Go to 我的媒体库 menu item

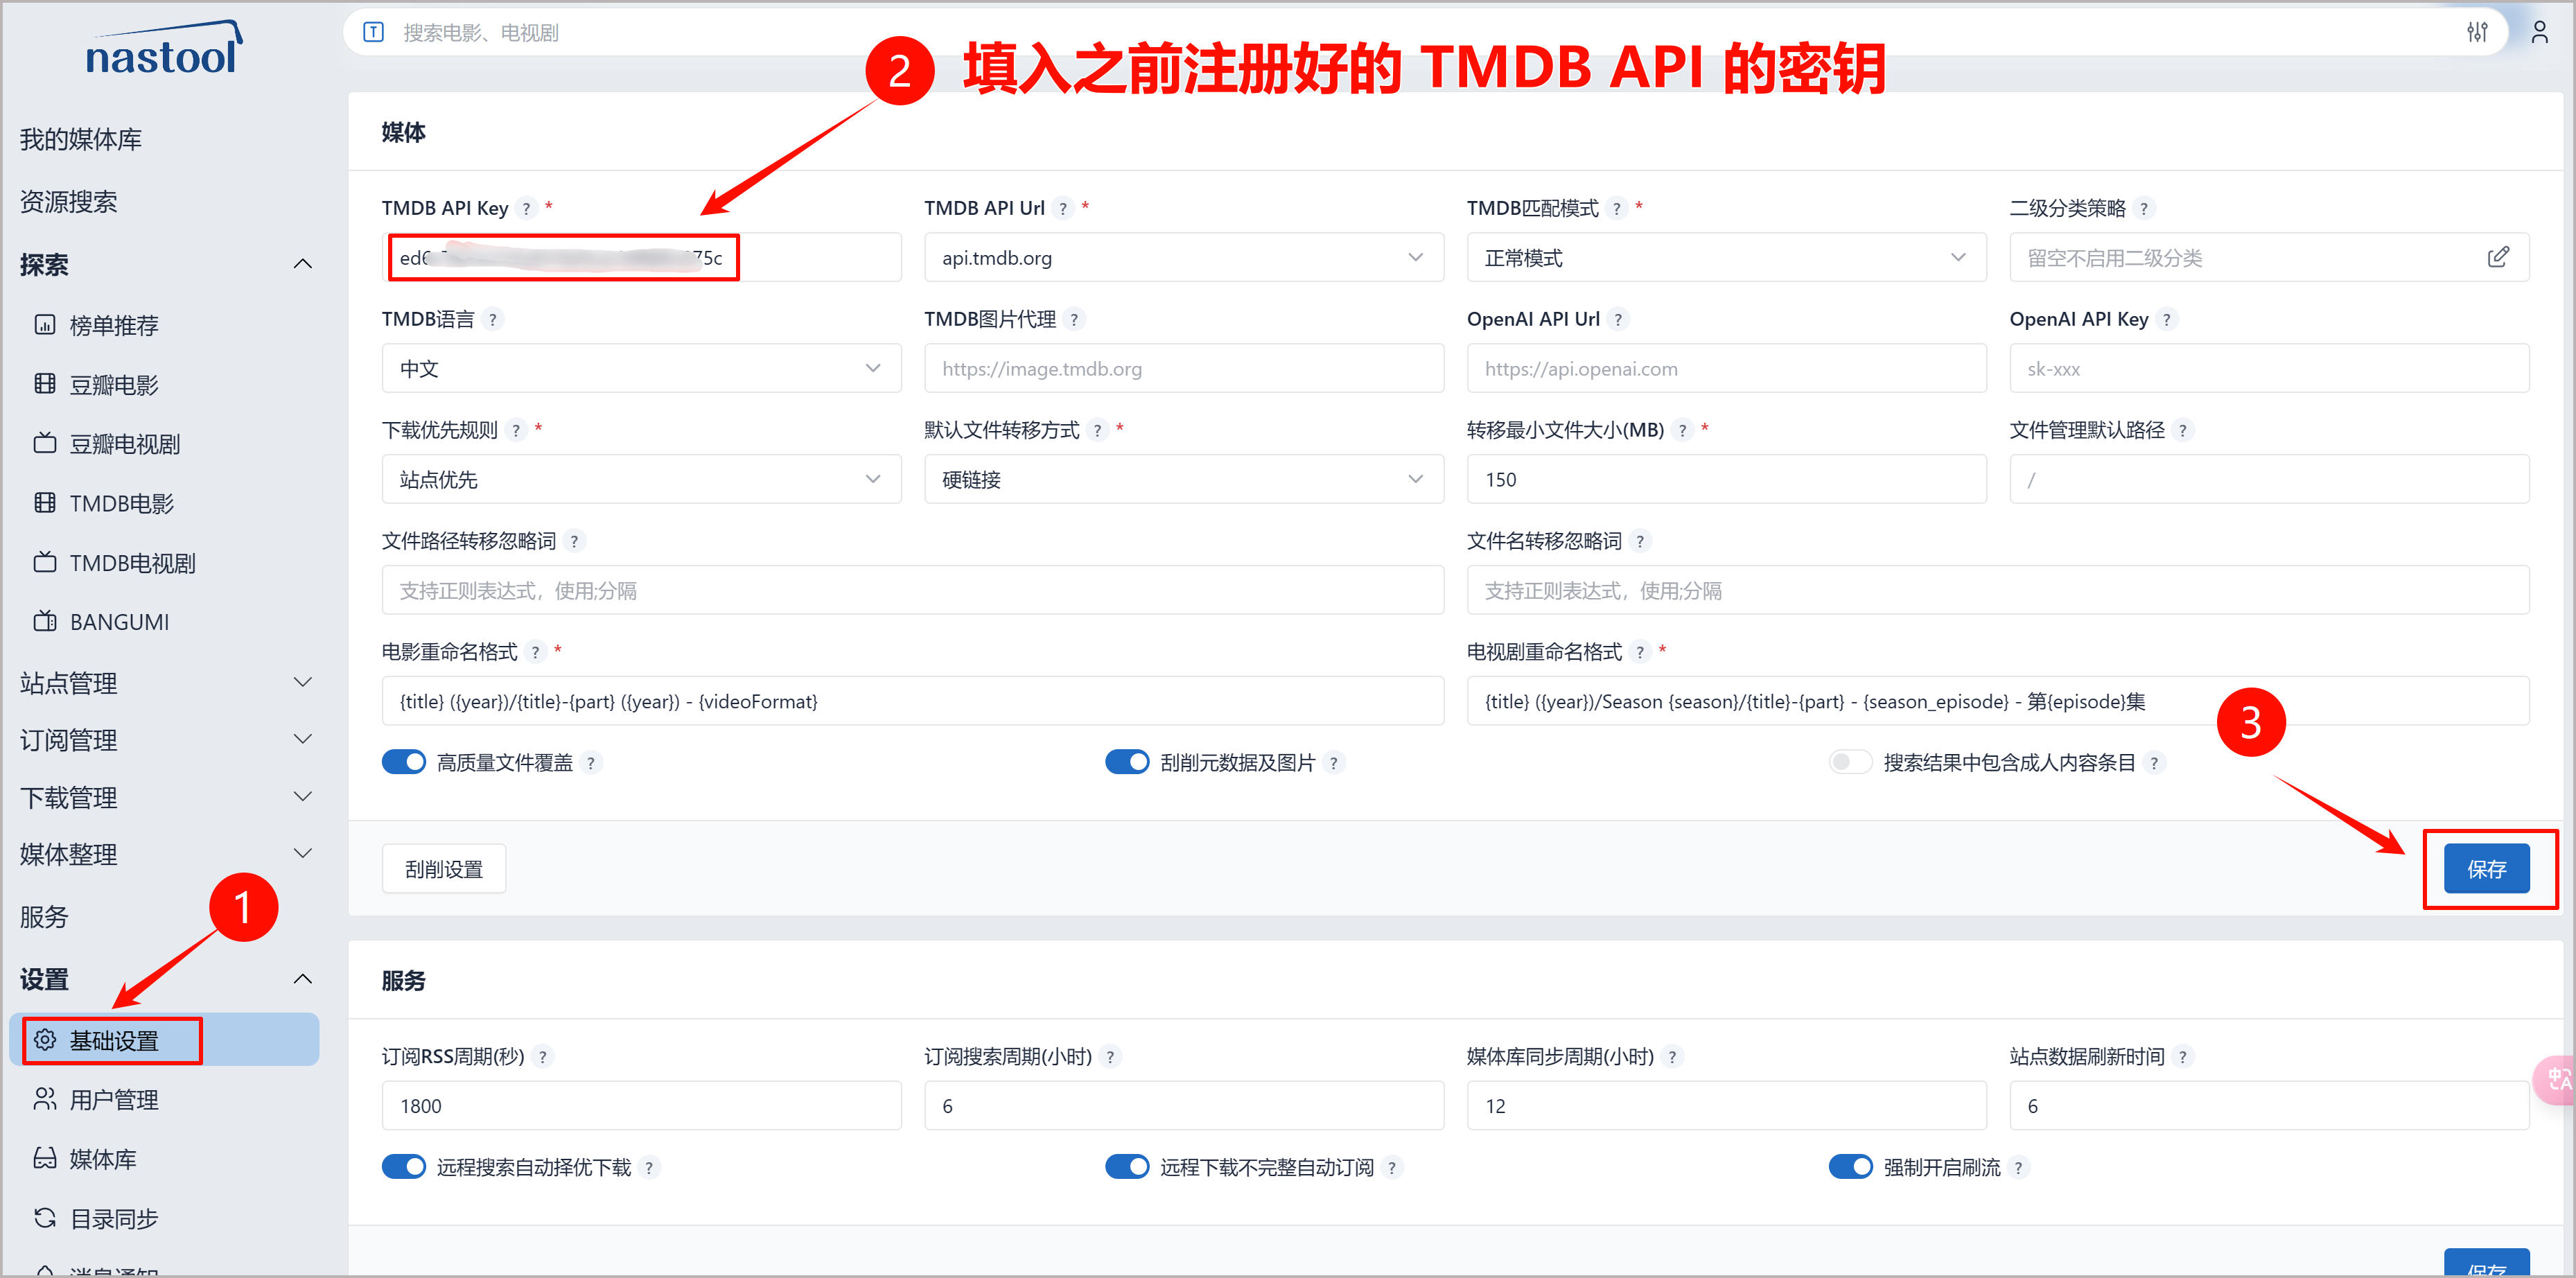pos(80,139)
